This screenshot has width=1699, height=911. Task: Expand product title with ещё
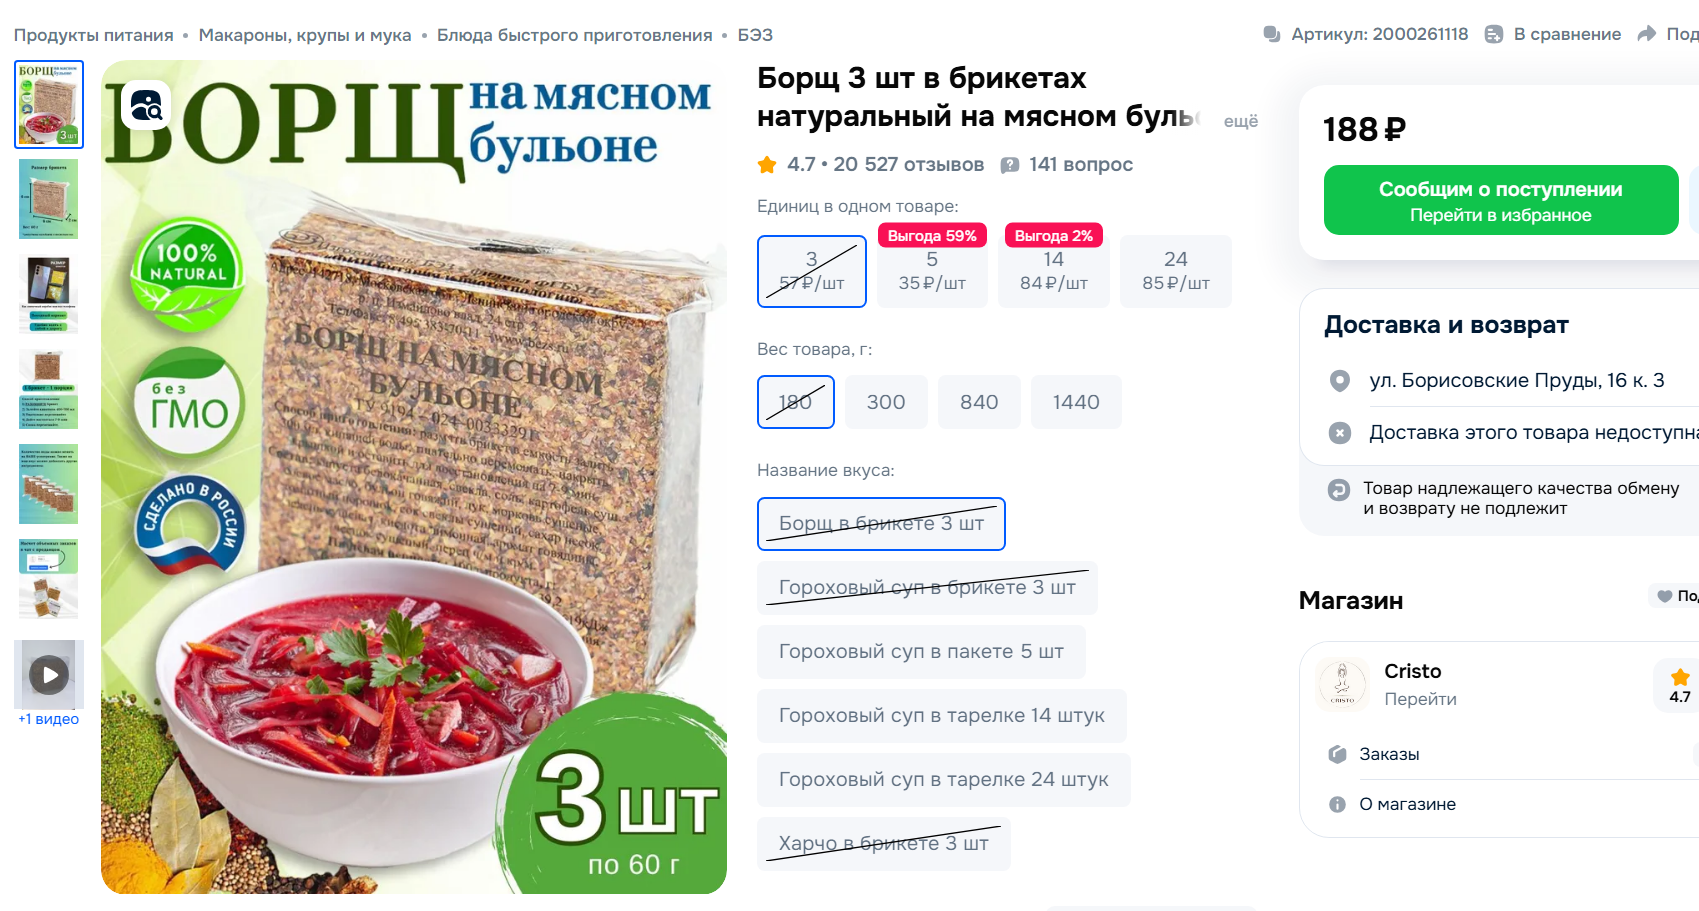(1241, 121)
